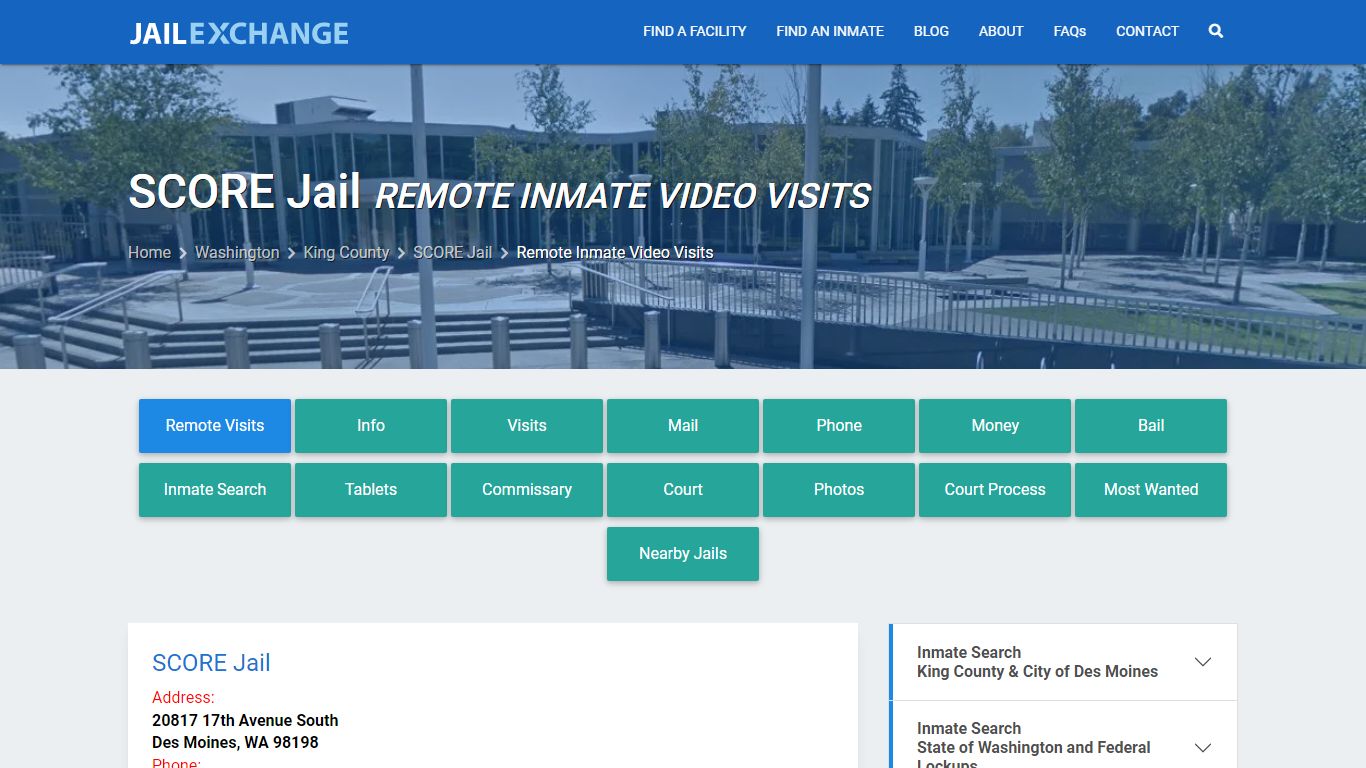
Task: Select the Remote Visits button
Action: [x=215, y=426]
